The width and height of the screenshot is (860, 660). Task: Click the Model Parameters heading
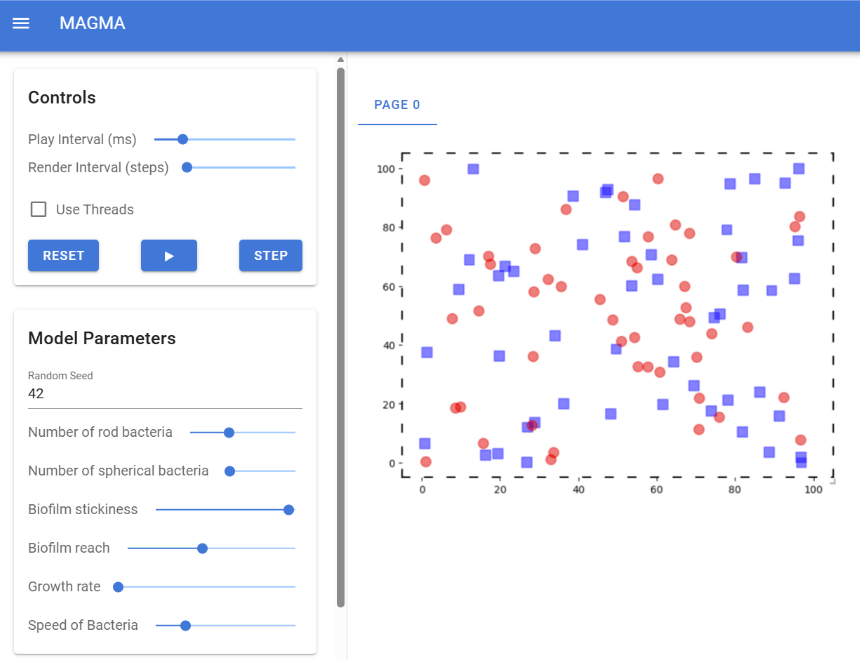tap(102, 338)
